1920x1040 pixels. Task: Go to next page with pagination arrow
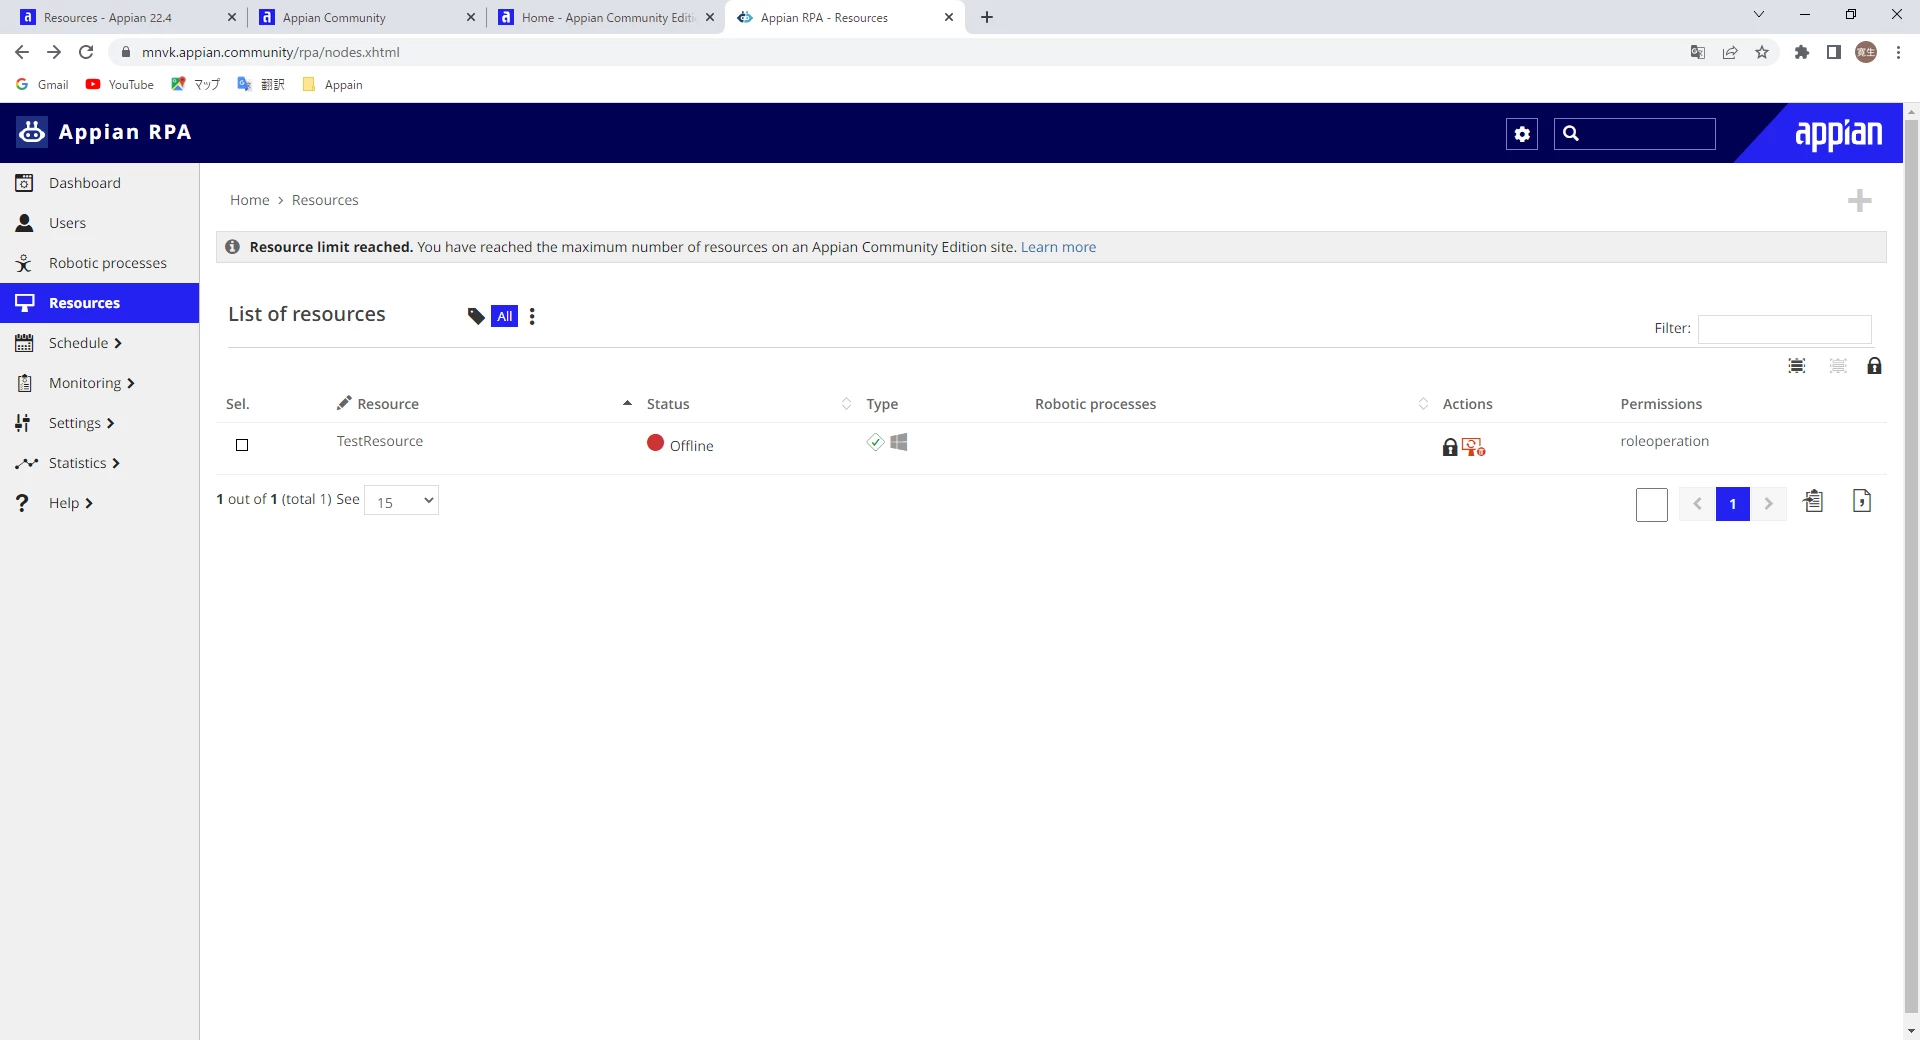tap(1768, 504)
